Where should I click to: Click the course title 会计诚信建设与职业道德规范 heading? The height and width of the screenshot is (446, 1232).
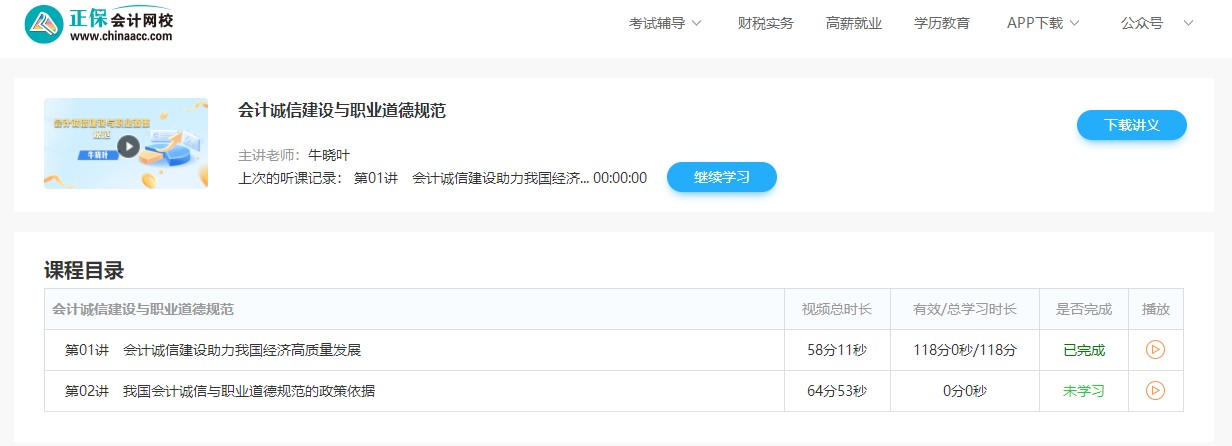point(342,111)
